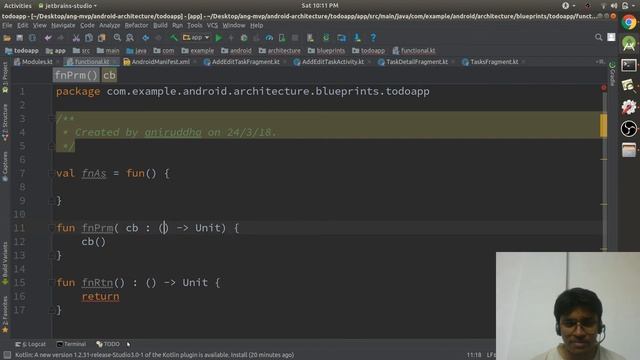
Task: Click the Save All floppy disk icon
Action: coord(20,38)
